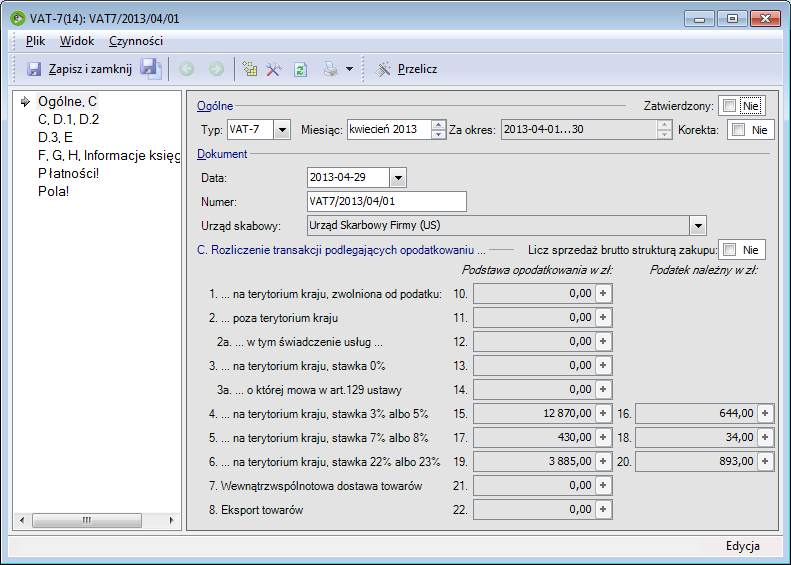Click field 15 value 12 870,00
This screenshot has height=565, width=791.
(x=534, y=413)
